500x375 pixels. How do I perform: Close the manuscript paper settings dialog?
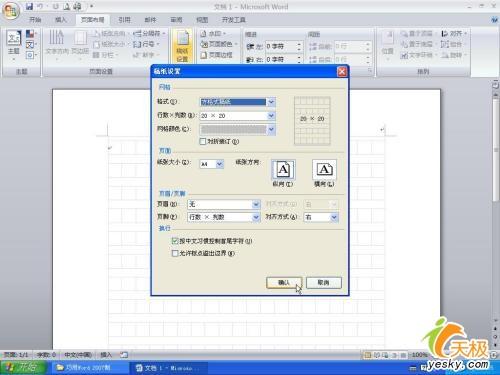pos(342,71)
